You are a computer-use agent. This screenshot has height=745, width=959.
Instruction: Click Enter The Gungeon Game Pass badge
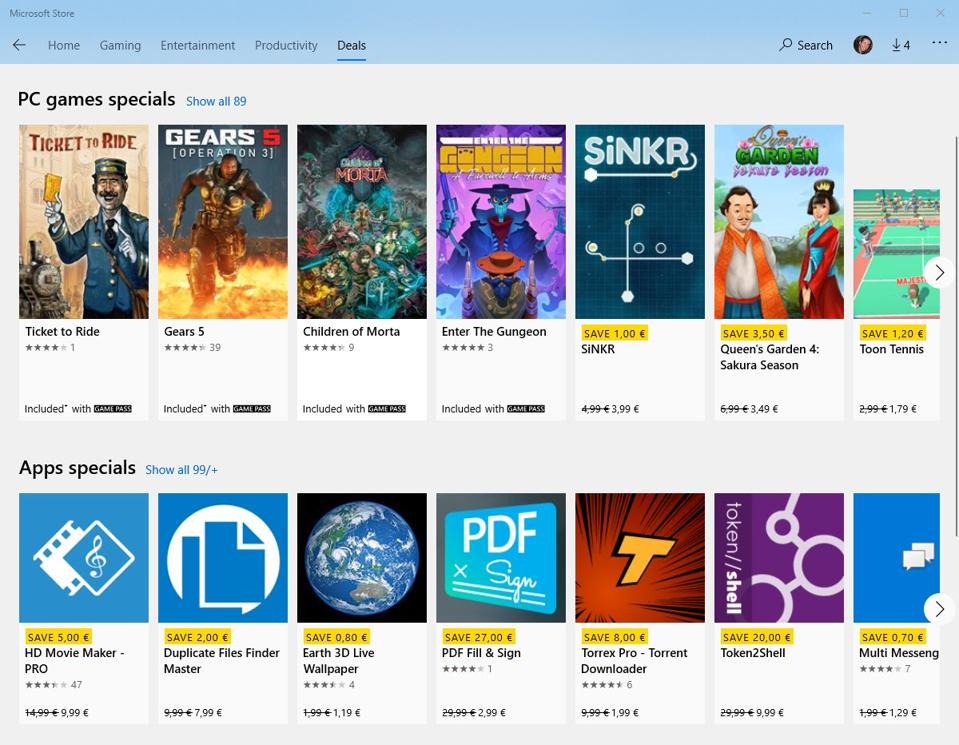pyautogui.click(x=525, y=409)
